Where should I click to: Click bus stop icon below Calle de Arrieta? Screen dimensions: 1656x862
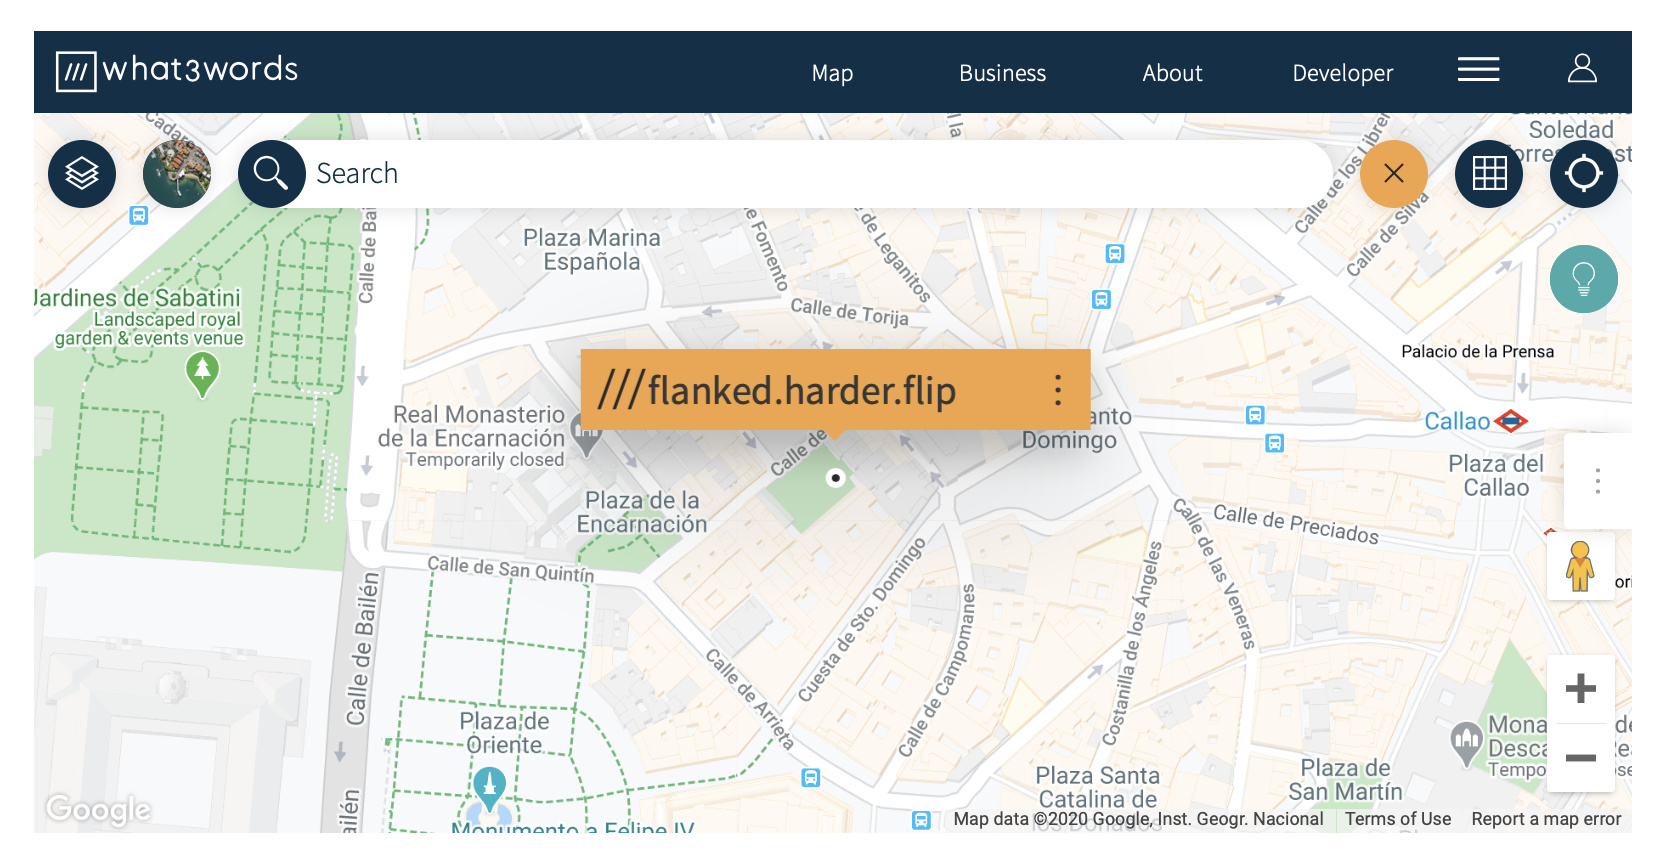tap(811, 777)
